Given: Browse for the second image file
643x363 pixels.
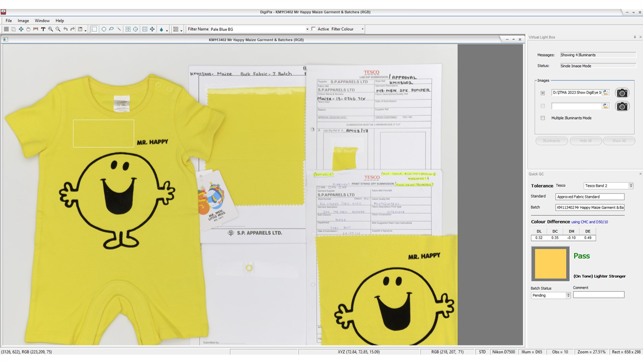Looking at the screenshot, I should [606, 106].
